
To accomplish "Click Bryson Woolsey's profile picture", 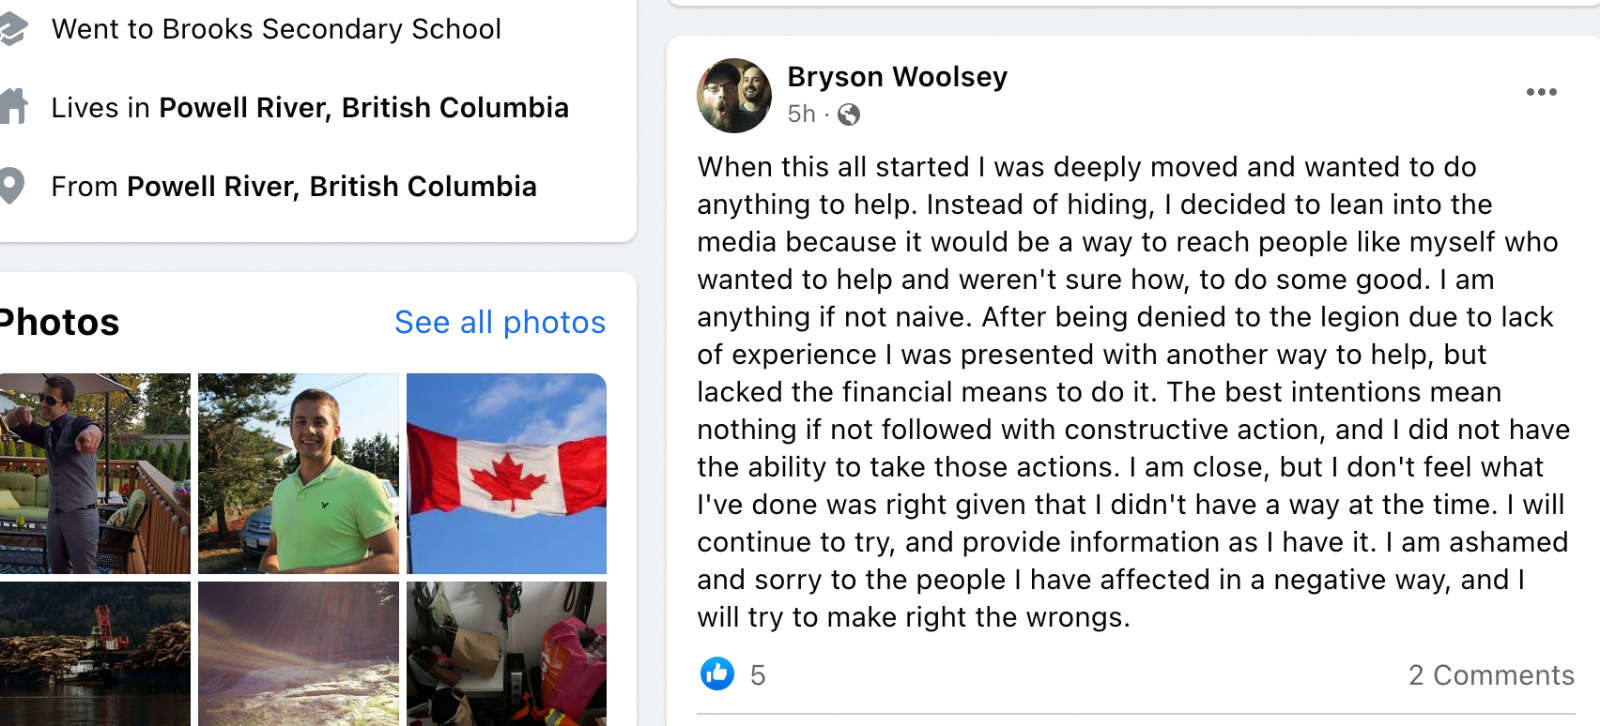I will (733, 95).
